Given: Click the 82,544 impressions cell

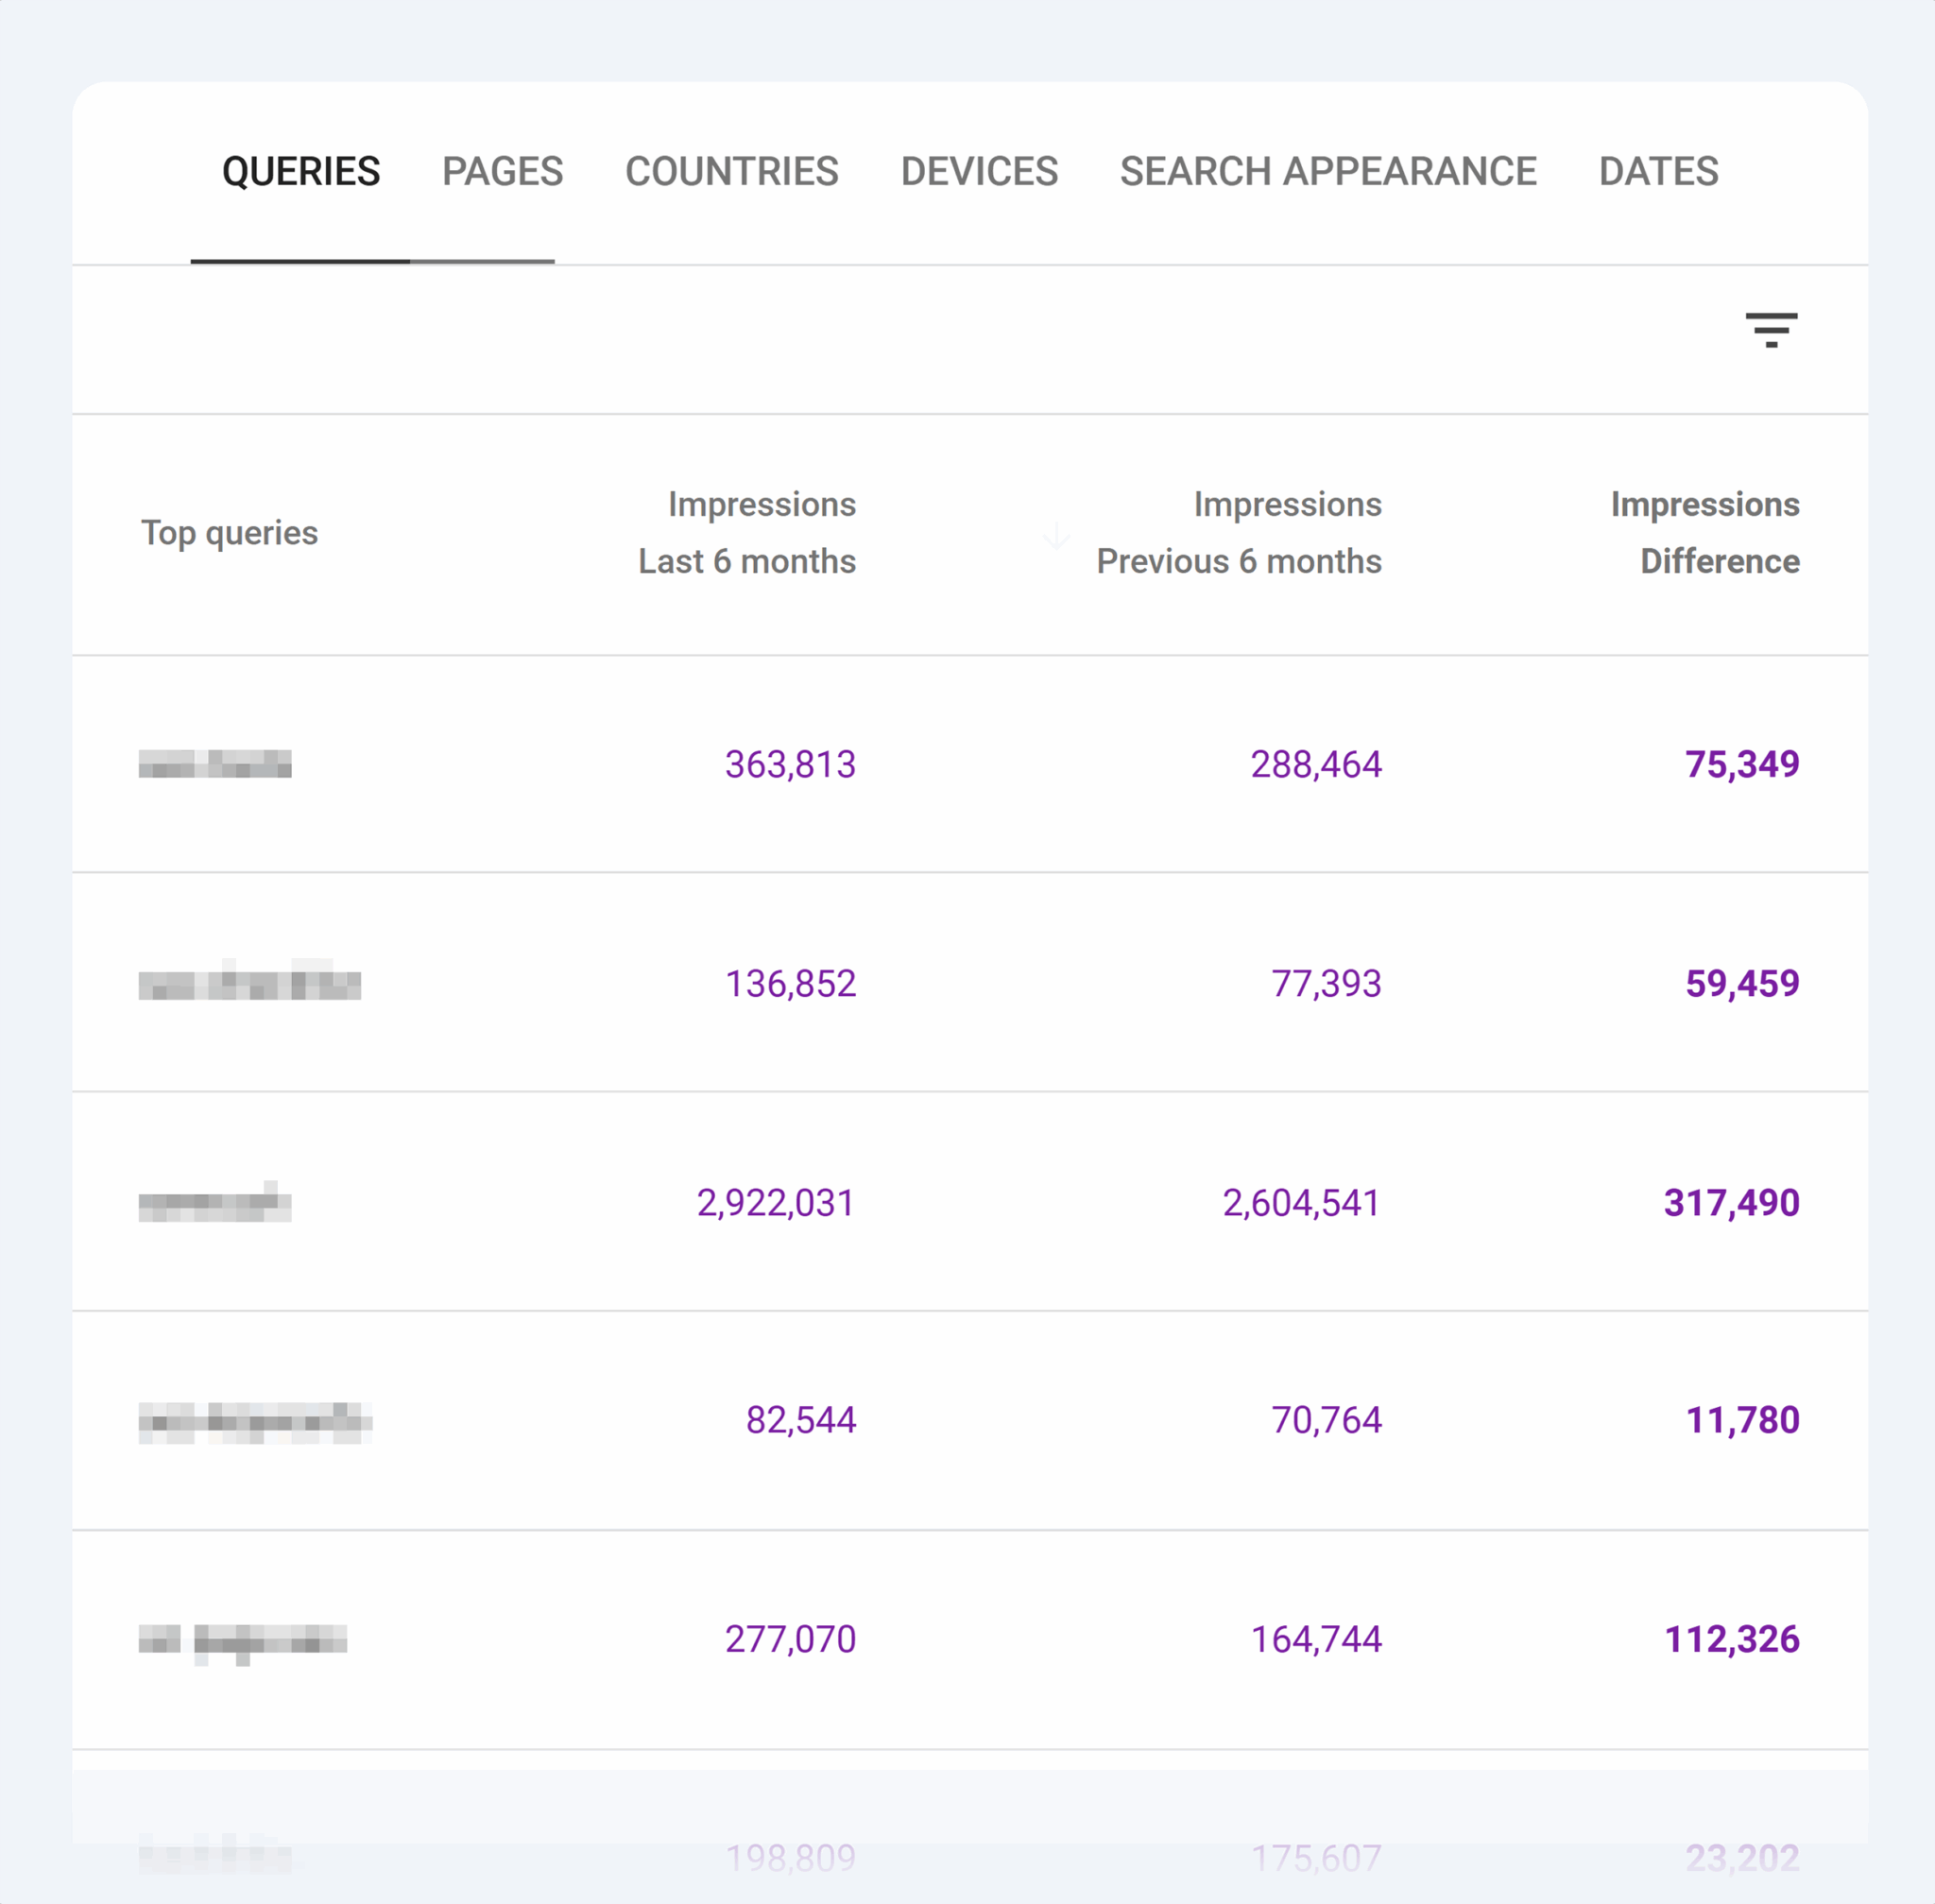Looking at the screenshot, I should click(x=801, y=1419).
